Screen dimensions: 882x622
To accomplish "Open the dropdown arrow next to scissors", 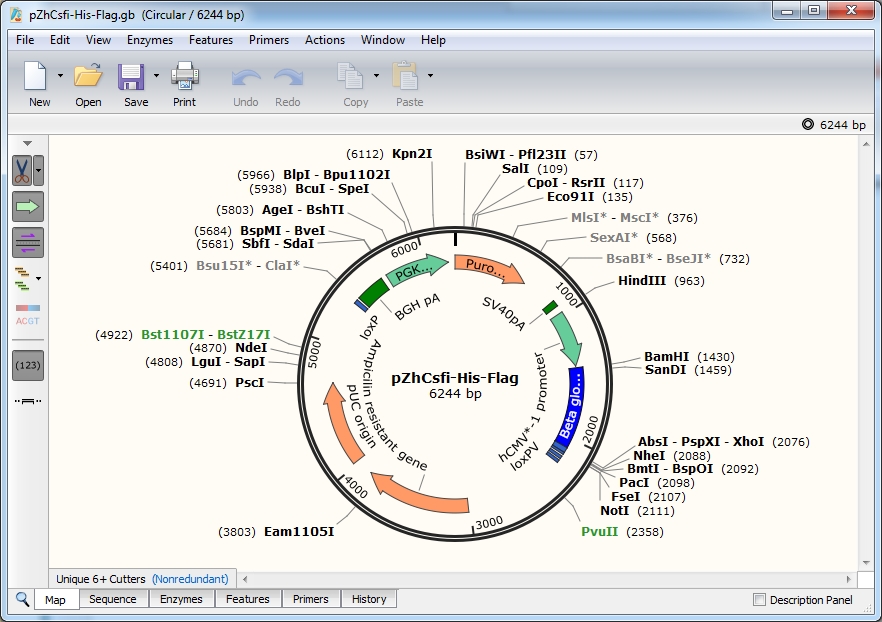I will pyautogui.click(x=39, y=170).
